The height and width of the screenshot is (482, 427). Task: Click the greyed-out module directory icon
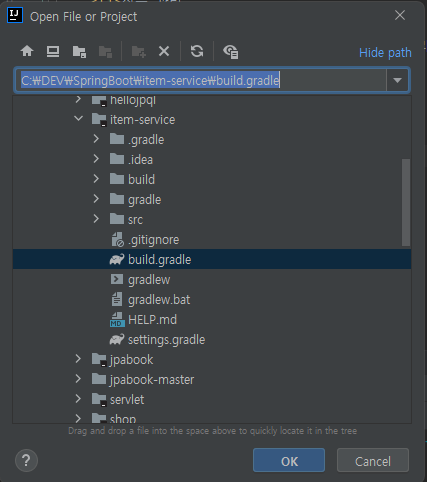point(105,51)
